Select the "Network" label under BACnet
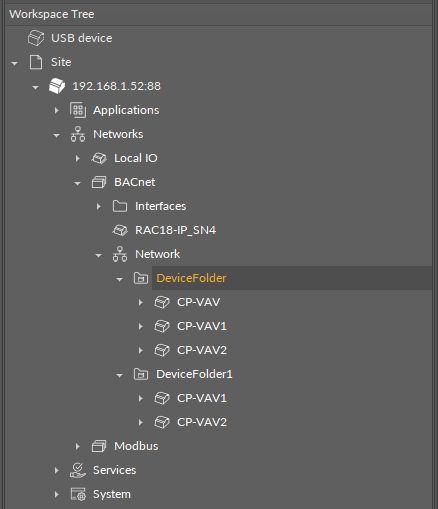The width and height of the screenshot is (438, 509). pos(157,254)
